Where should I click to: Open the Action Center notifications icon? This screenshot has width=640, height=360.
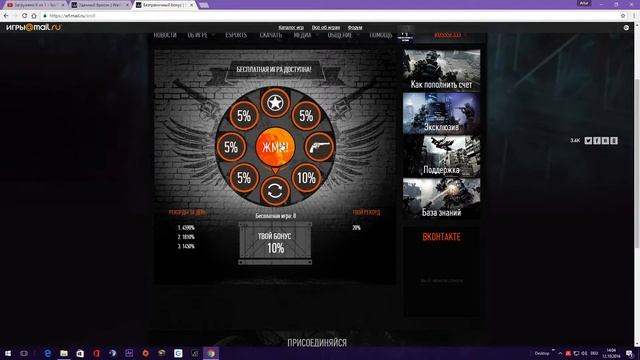point(630,353)
